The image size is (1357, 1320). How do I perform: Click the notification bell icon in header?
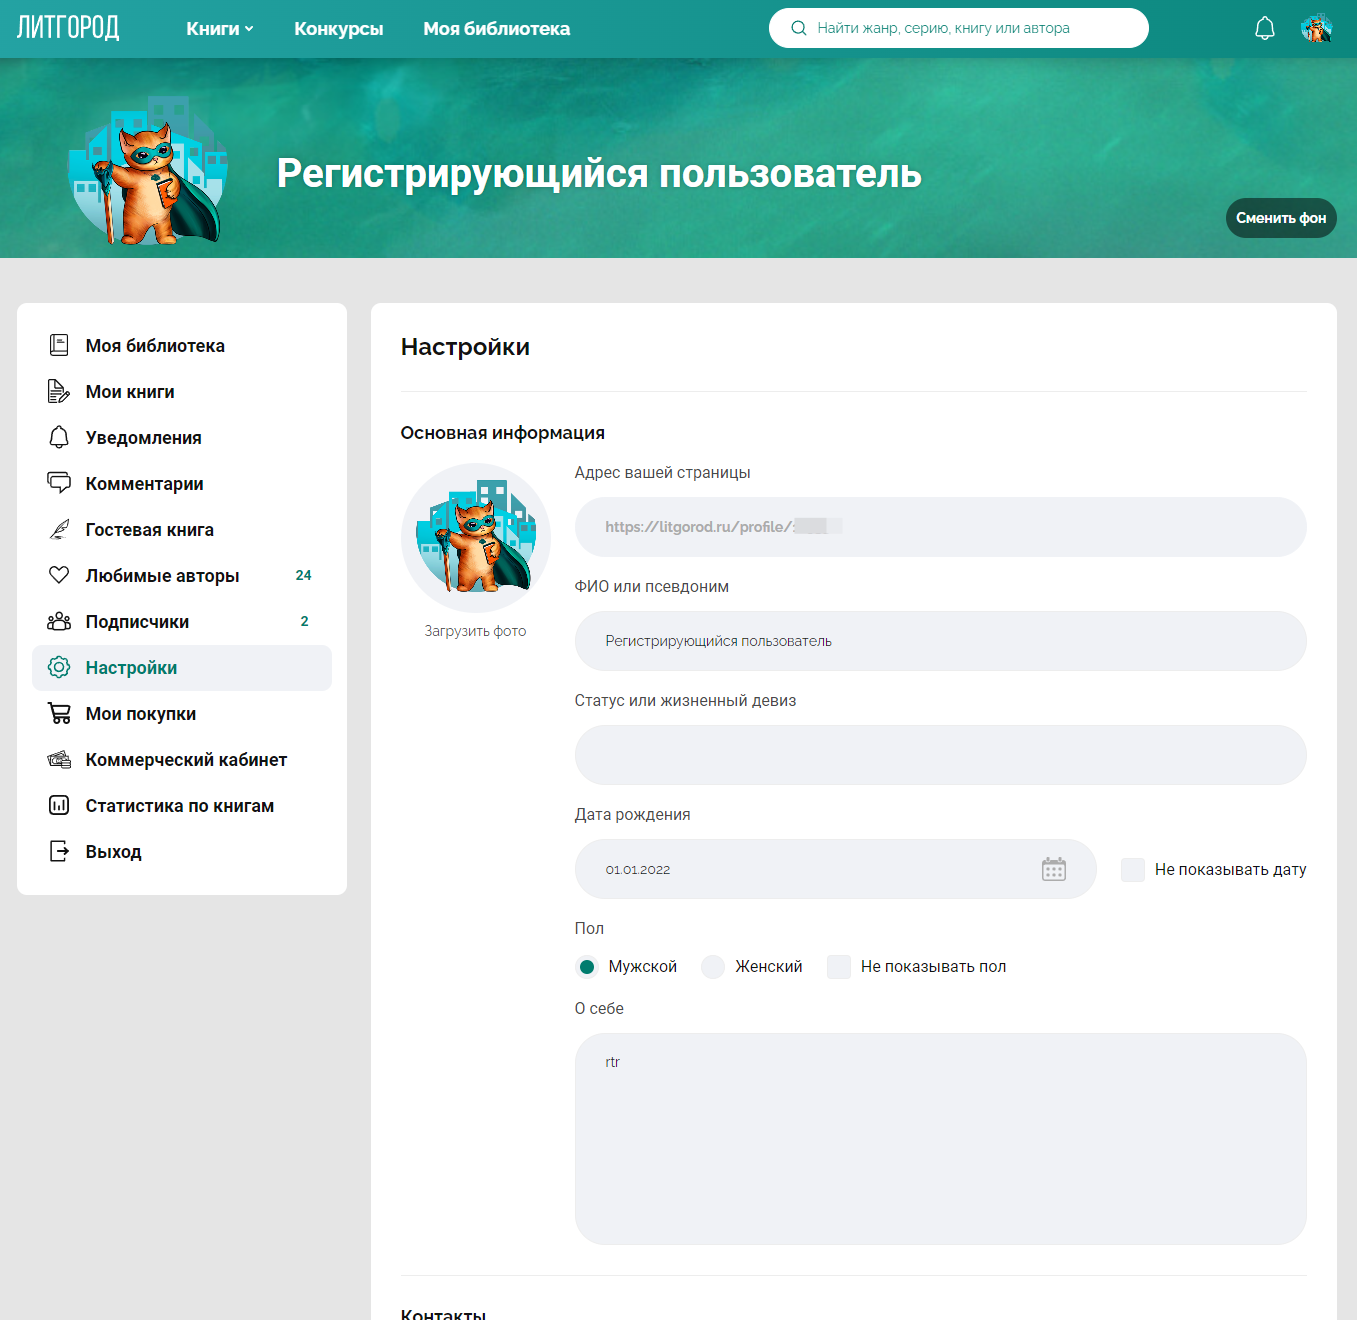coord(1264,28)
